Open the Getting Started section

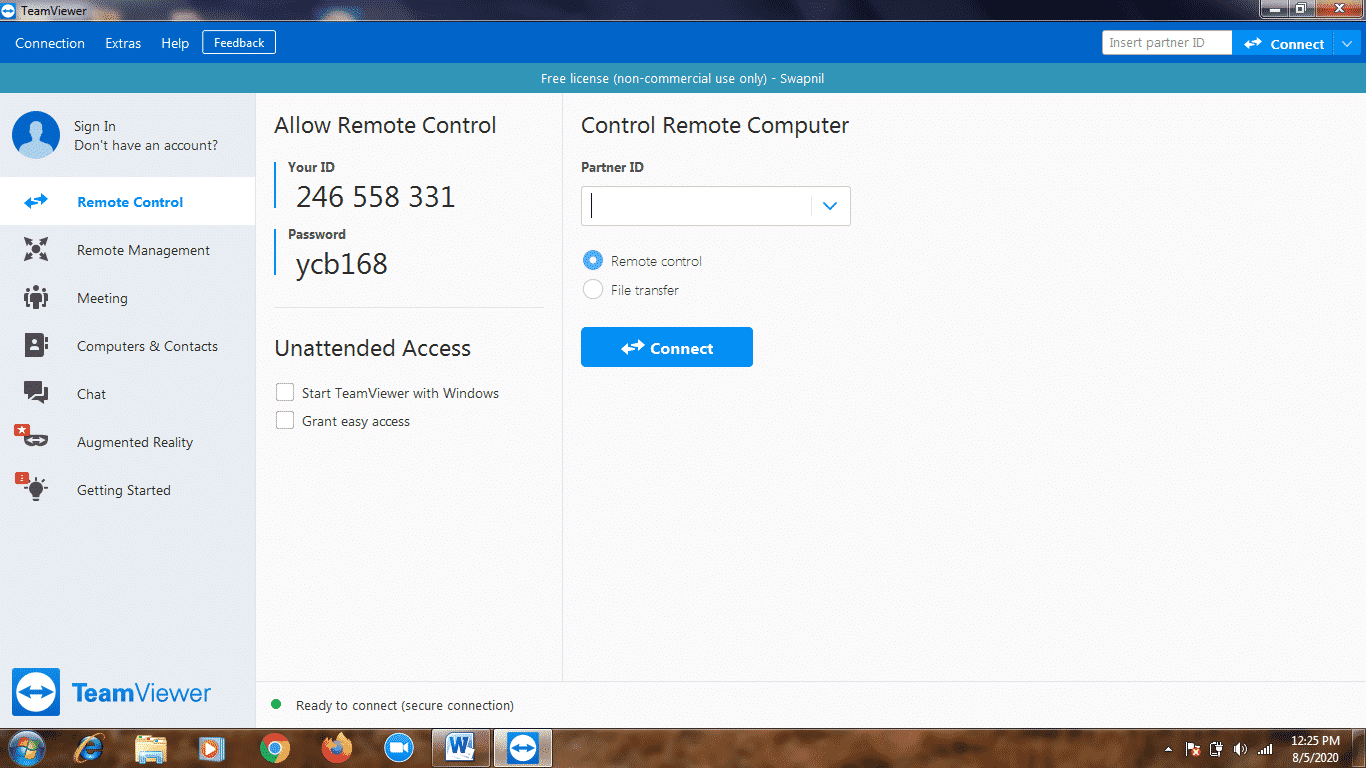[127, 490]
